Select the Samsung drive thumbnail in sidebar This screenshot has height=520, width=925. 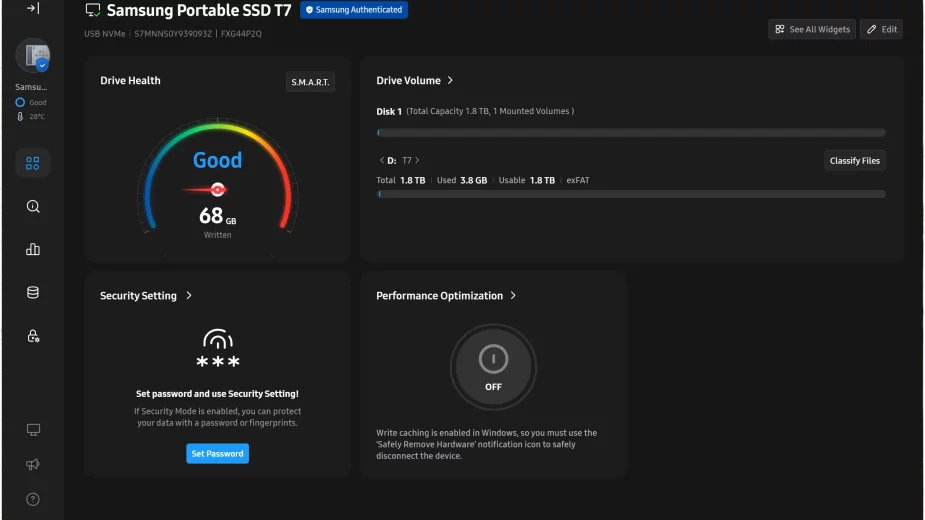[x=32, y=57]
